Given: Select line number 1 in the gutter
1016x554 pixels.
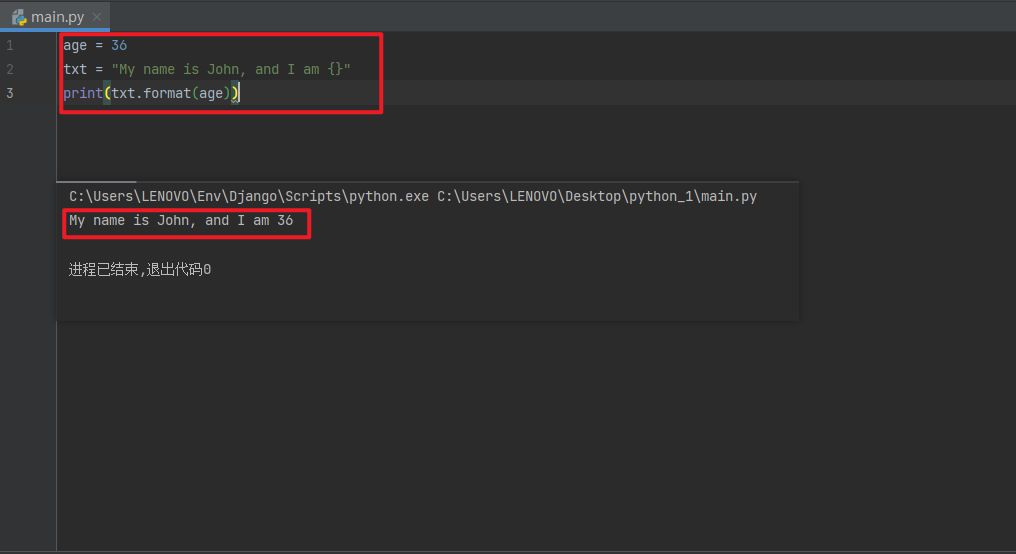Looking at the screenshot, I should 10,45.
